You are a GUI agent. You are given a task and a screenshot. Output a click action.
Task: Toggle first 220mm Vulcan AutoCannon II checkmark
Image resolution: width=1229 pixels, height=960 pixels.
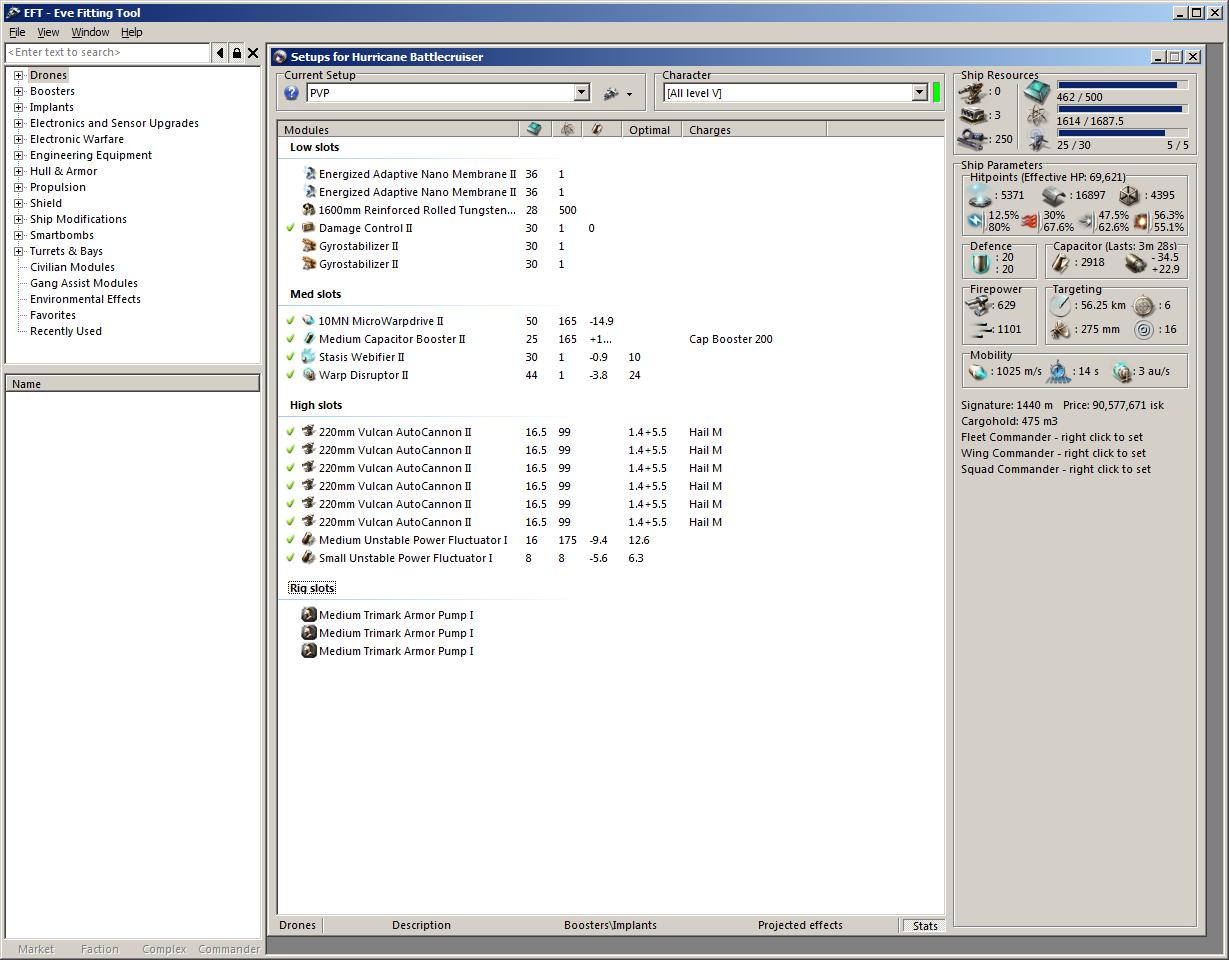290,432
